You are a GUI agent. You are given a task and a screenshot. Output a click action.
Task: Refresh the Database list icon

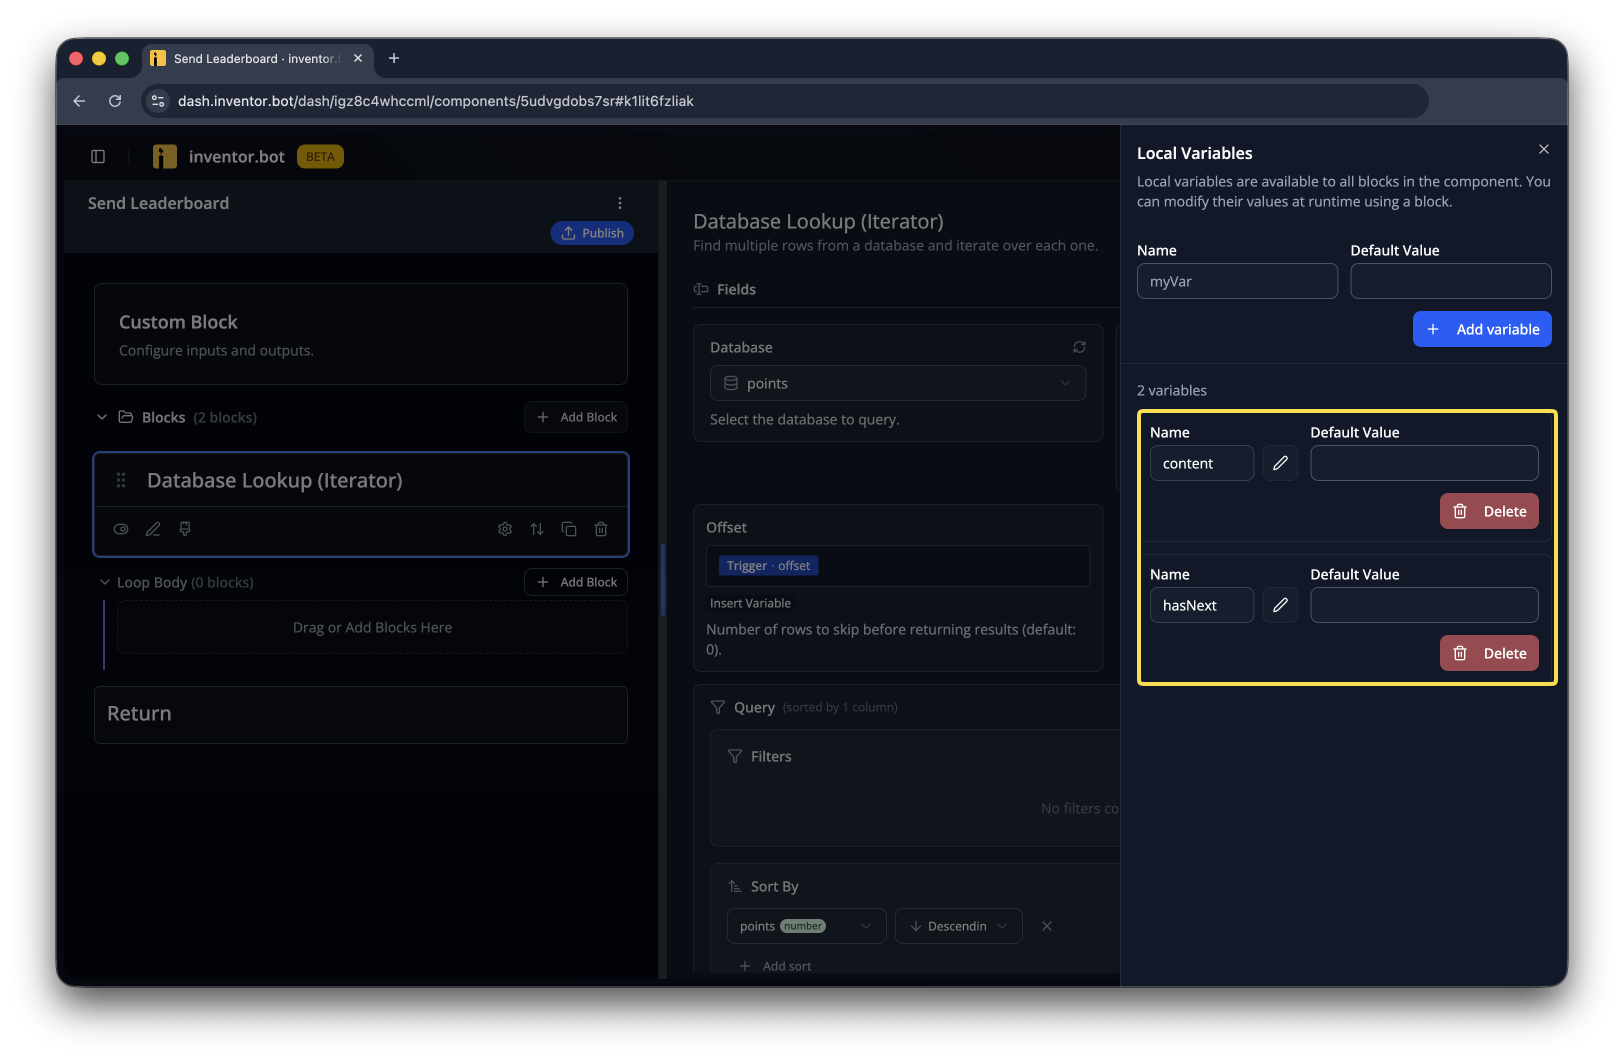1079,347
